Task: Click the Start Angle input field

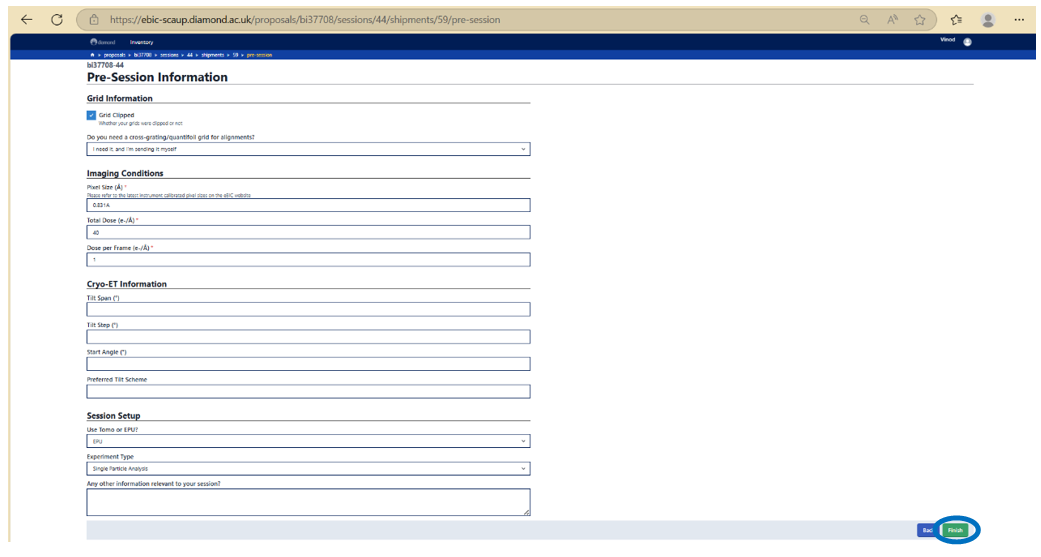Action: pos(308,364)
